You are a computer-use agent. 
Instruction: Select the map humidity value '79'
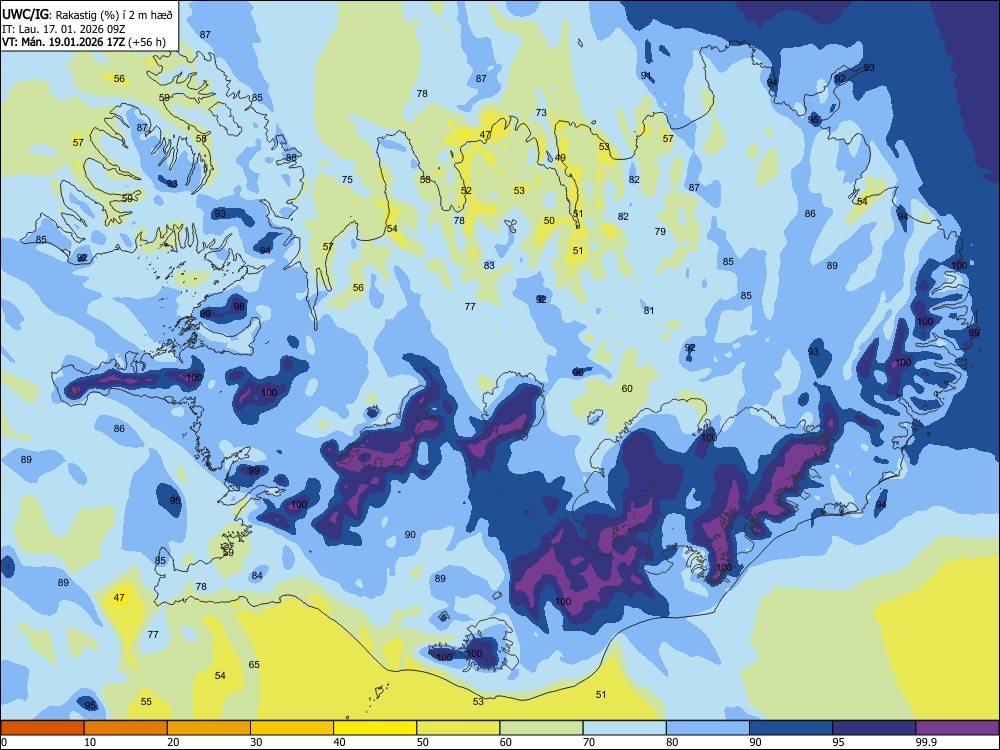point(660,232)
